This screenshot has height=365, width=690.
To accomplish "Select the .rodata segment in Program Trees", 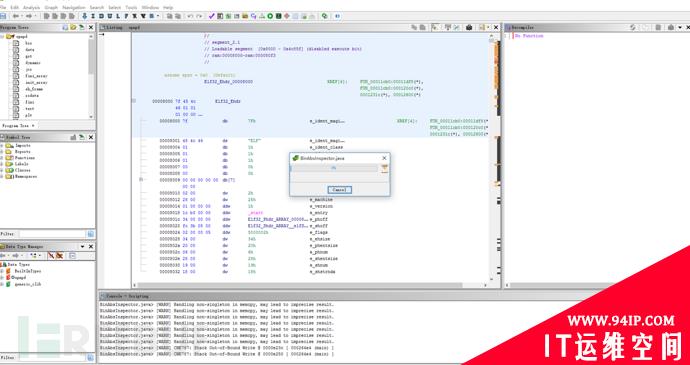I will click(x=31, y=96).
